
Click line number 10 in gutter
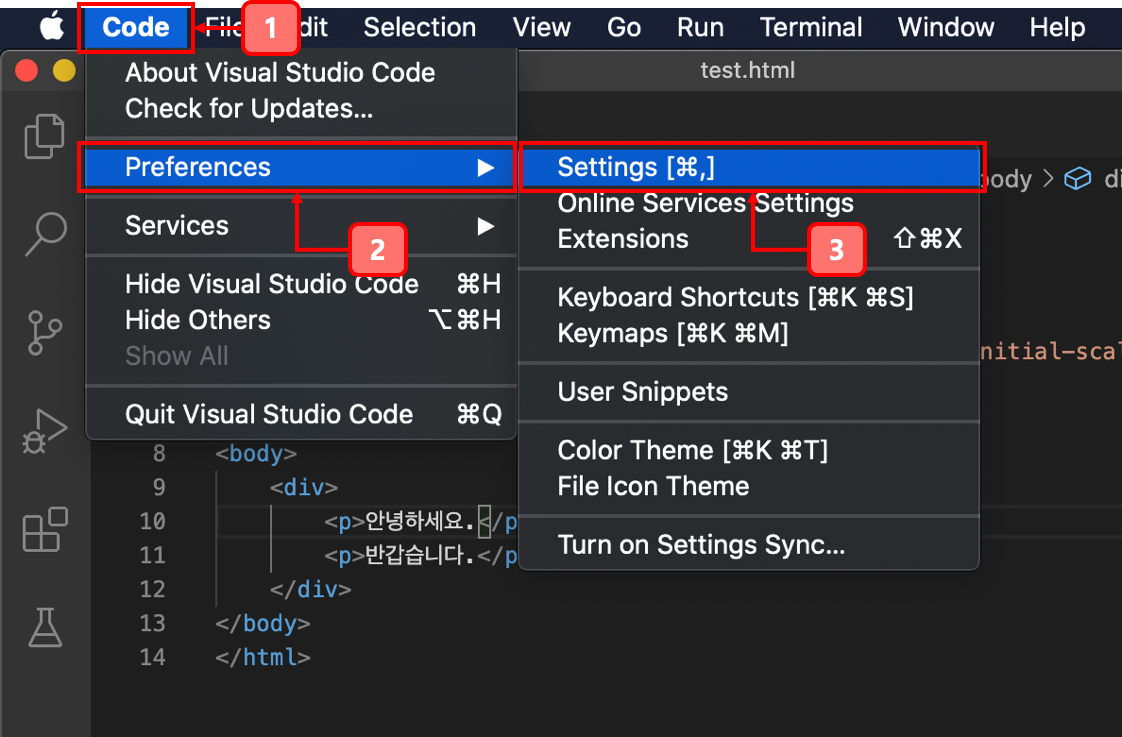pyautogui.click(x=153, y=521)
